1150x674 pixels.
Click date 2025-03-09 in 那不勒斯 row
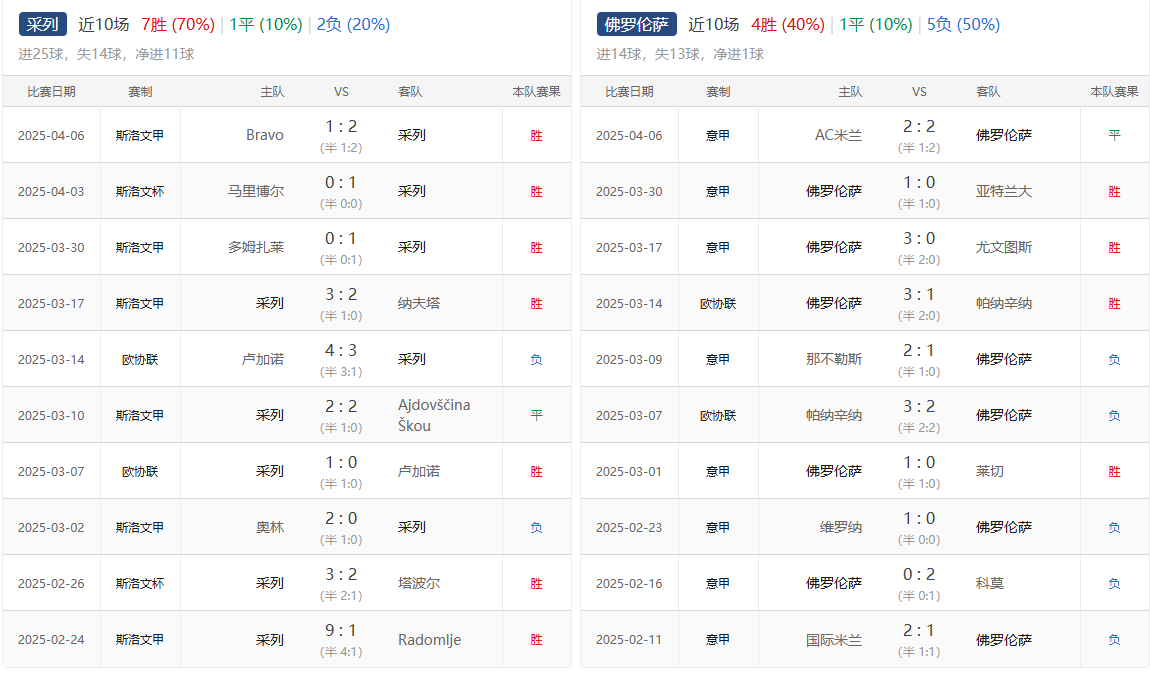coord(629,359)
